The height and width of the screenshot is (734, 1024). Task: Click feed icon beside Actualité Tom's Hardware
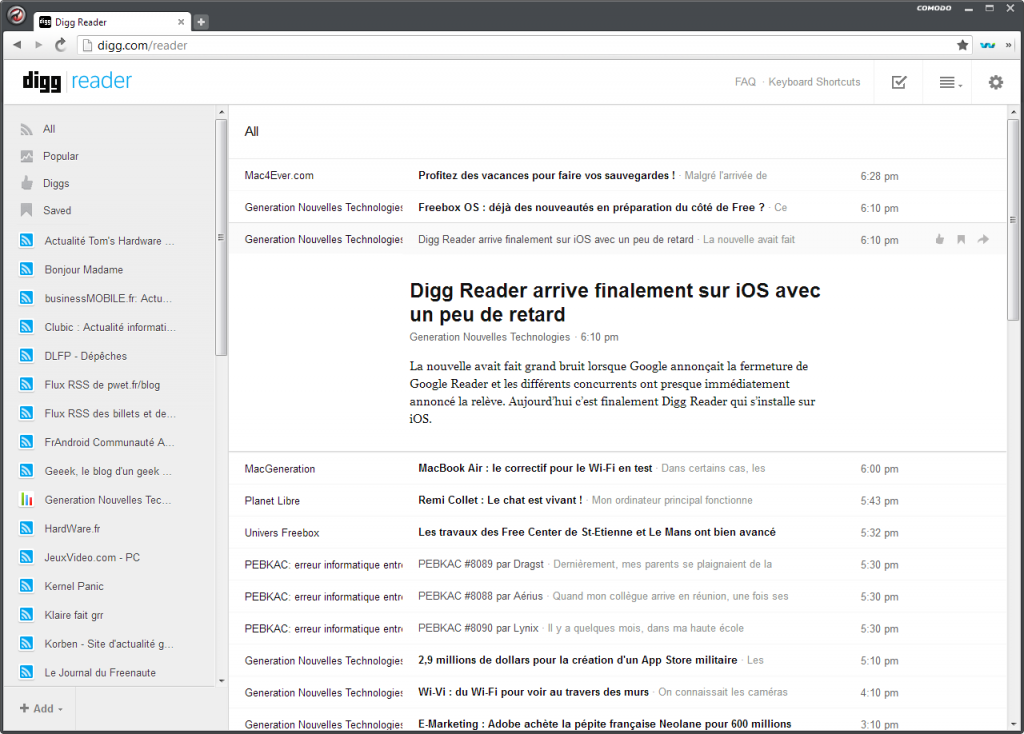pos(27,240)
